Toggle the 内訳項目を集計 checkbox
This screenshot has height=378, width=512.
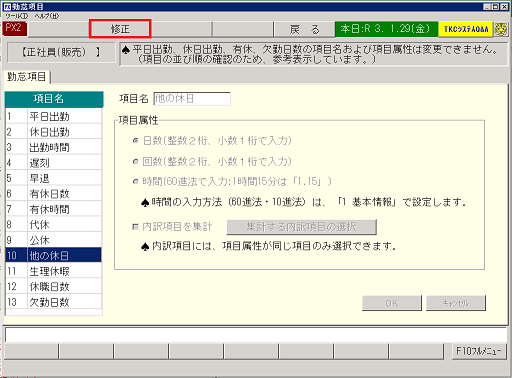tap(135, 227)
